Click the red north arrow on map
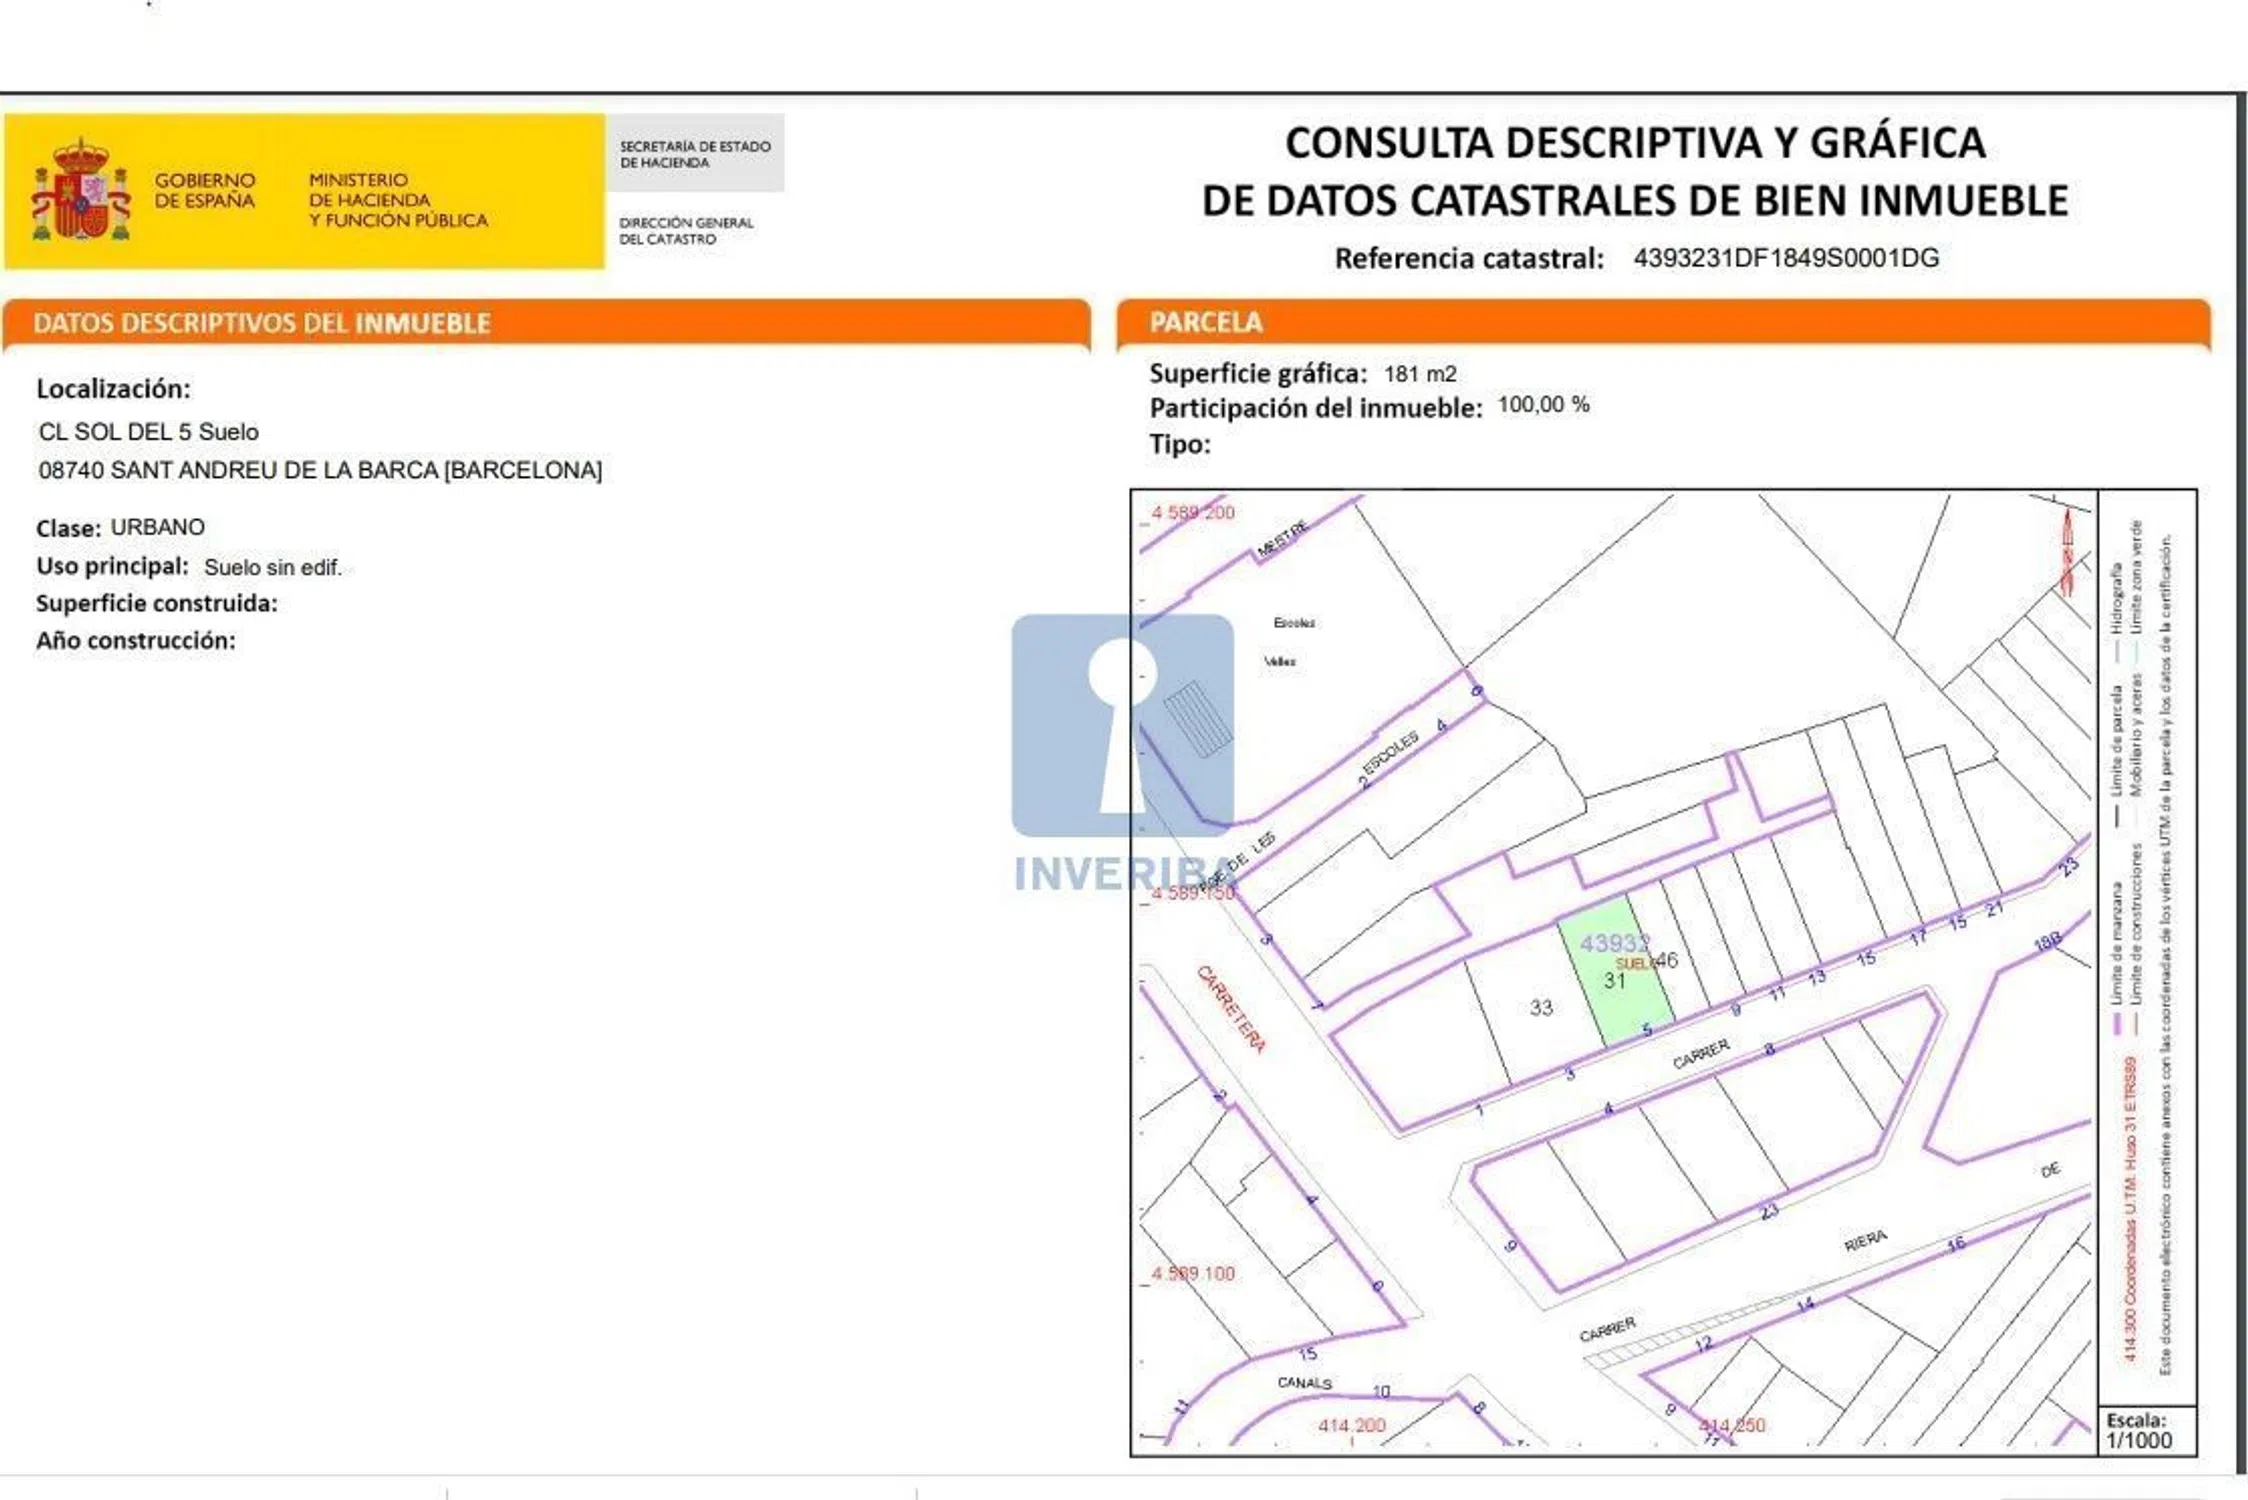The image size is (2248, 1500). [x=2067, y=551]
